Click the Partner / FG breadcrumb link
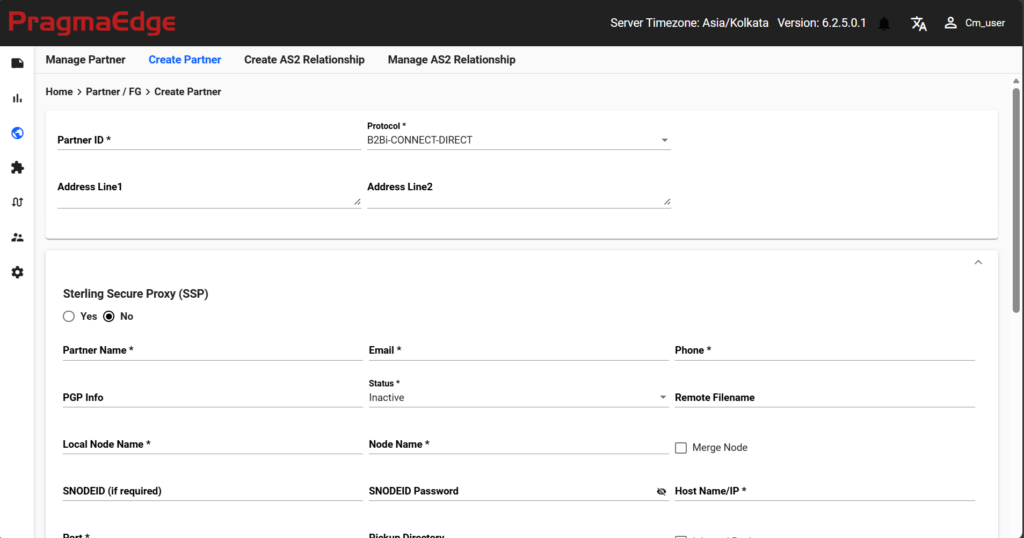This screenshot has height=538, width=1024. (x=114, y=92)
